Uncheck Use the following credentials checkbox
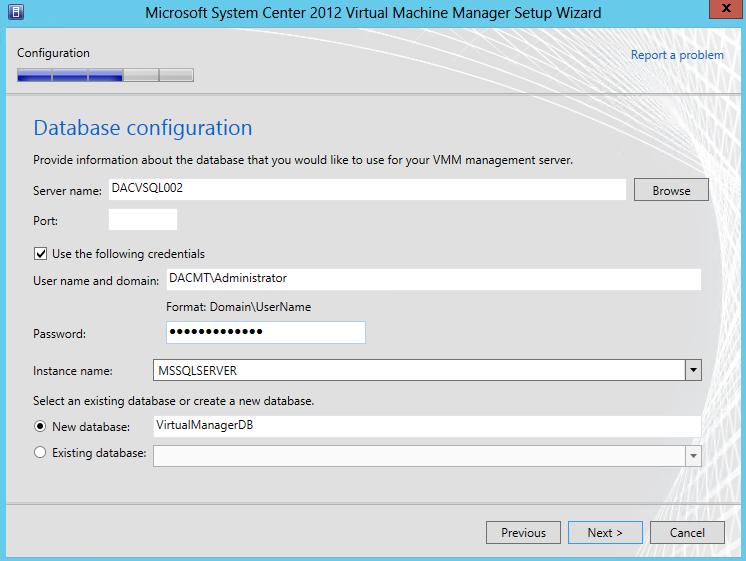 click(40, 254)
